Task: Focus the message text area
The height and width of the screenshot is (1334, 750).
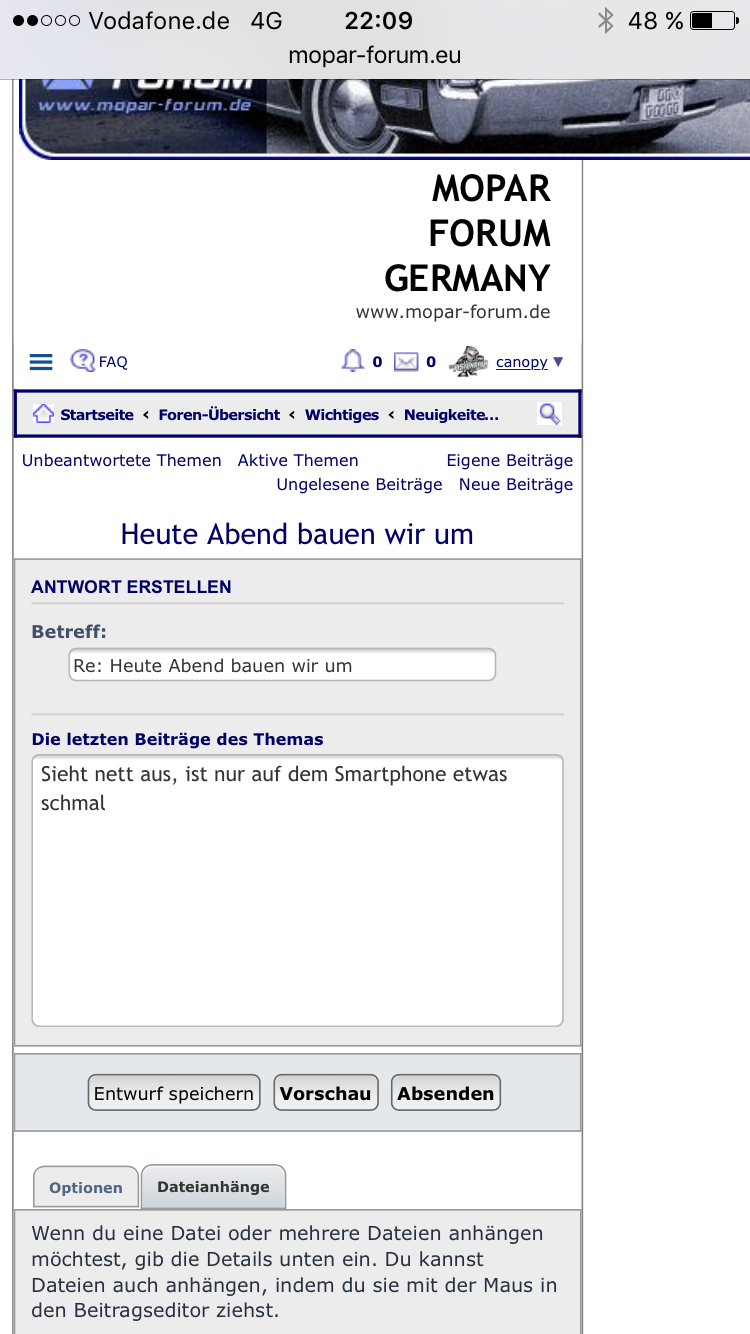Action: (x=297, y=890)
